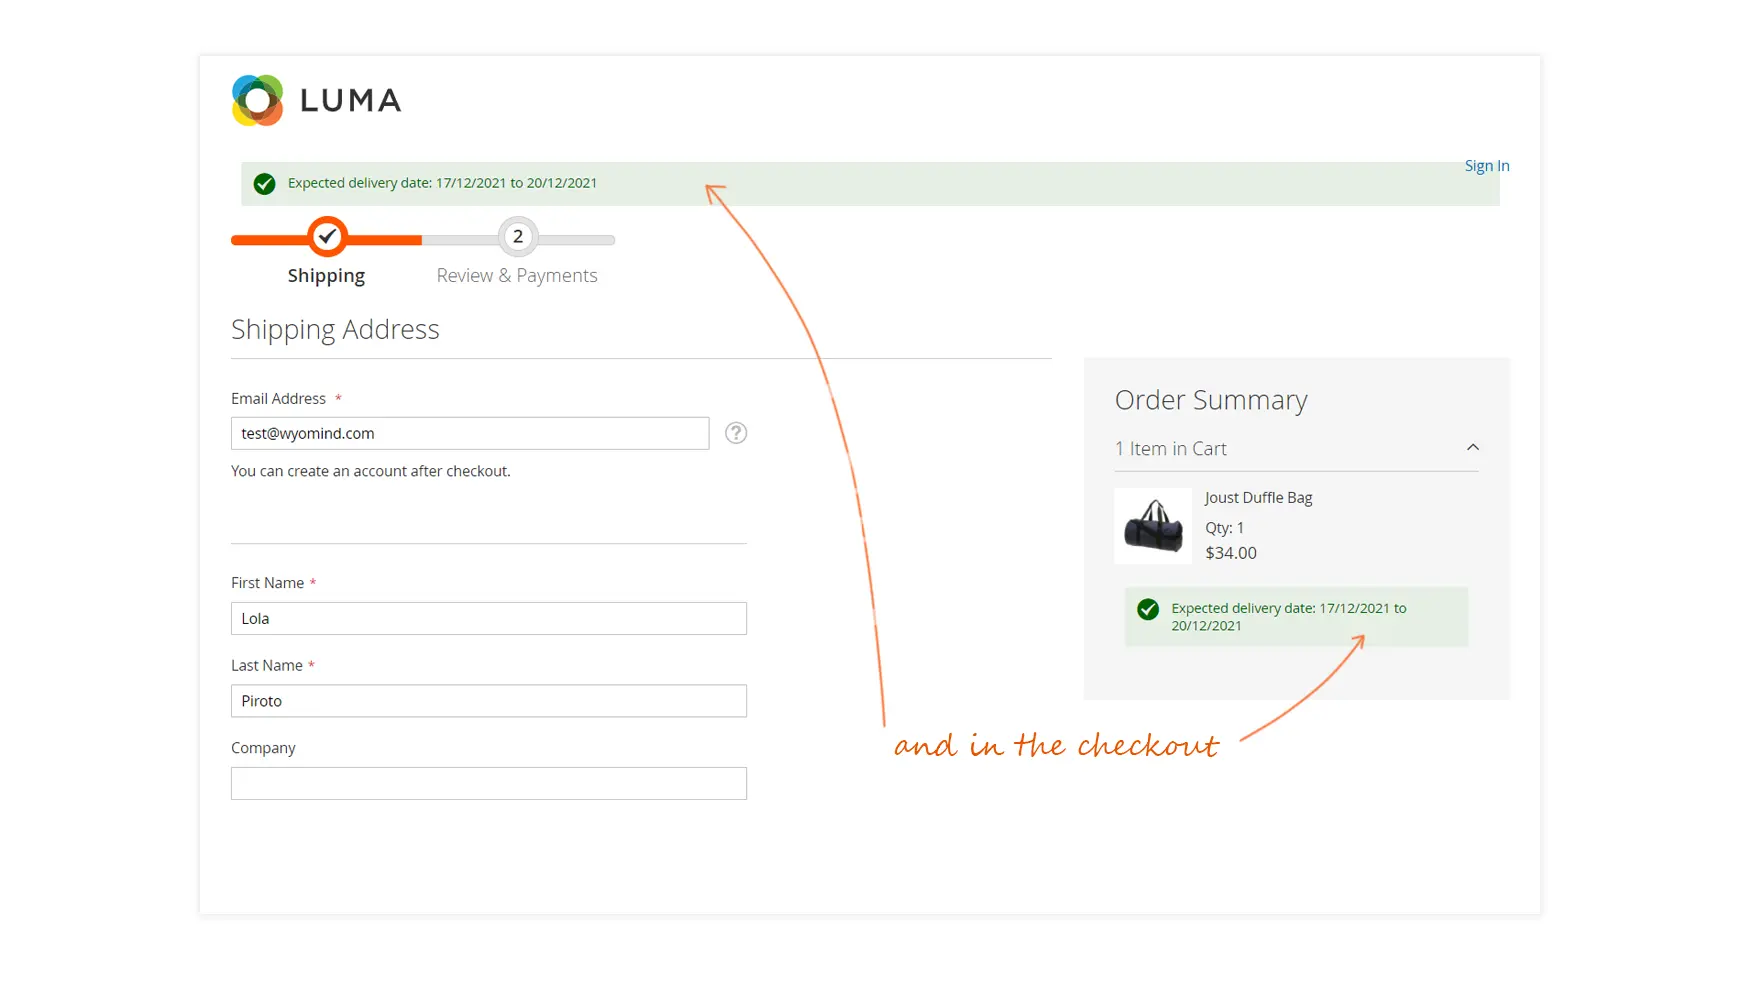The height and width of the screenshot is (1000, 1740).
Task: Click the email help question mark icon
Action: click(x=736, y=433)
